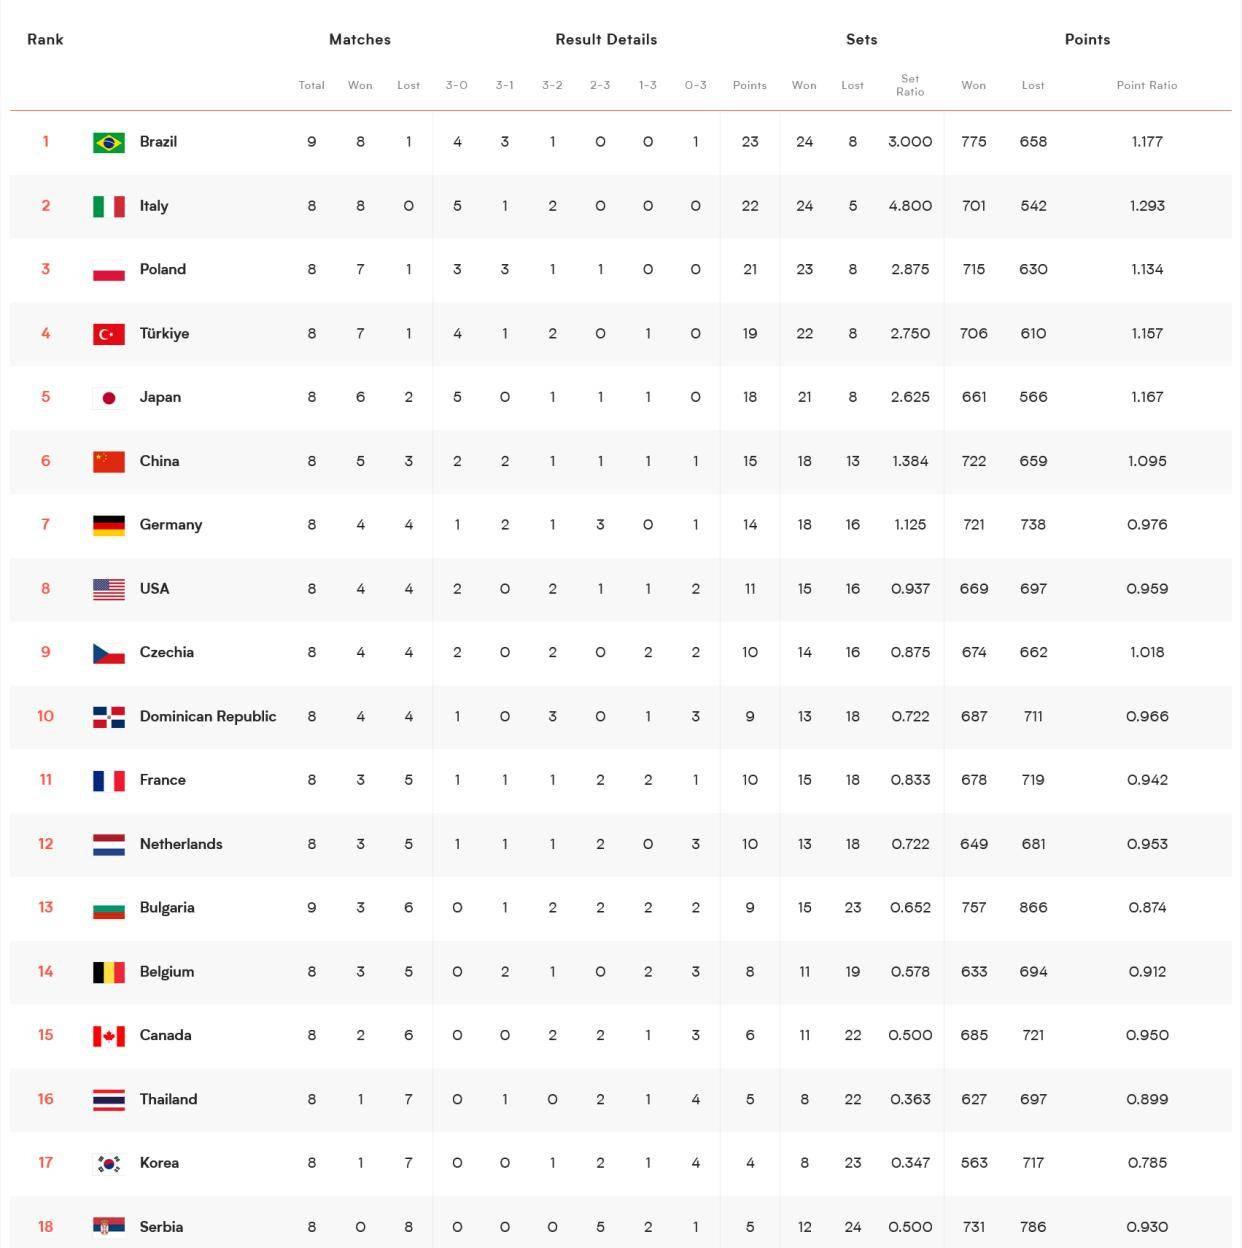The image size is (1242, 1248).
Task: Click the Brazil flag icon
Action: coord(109,142)
